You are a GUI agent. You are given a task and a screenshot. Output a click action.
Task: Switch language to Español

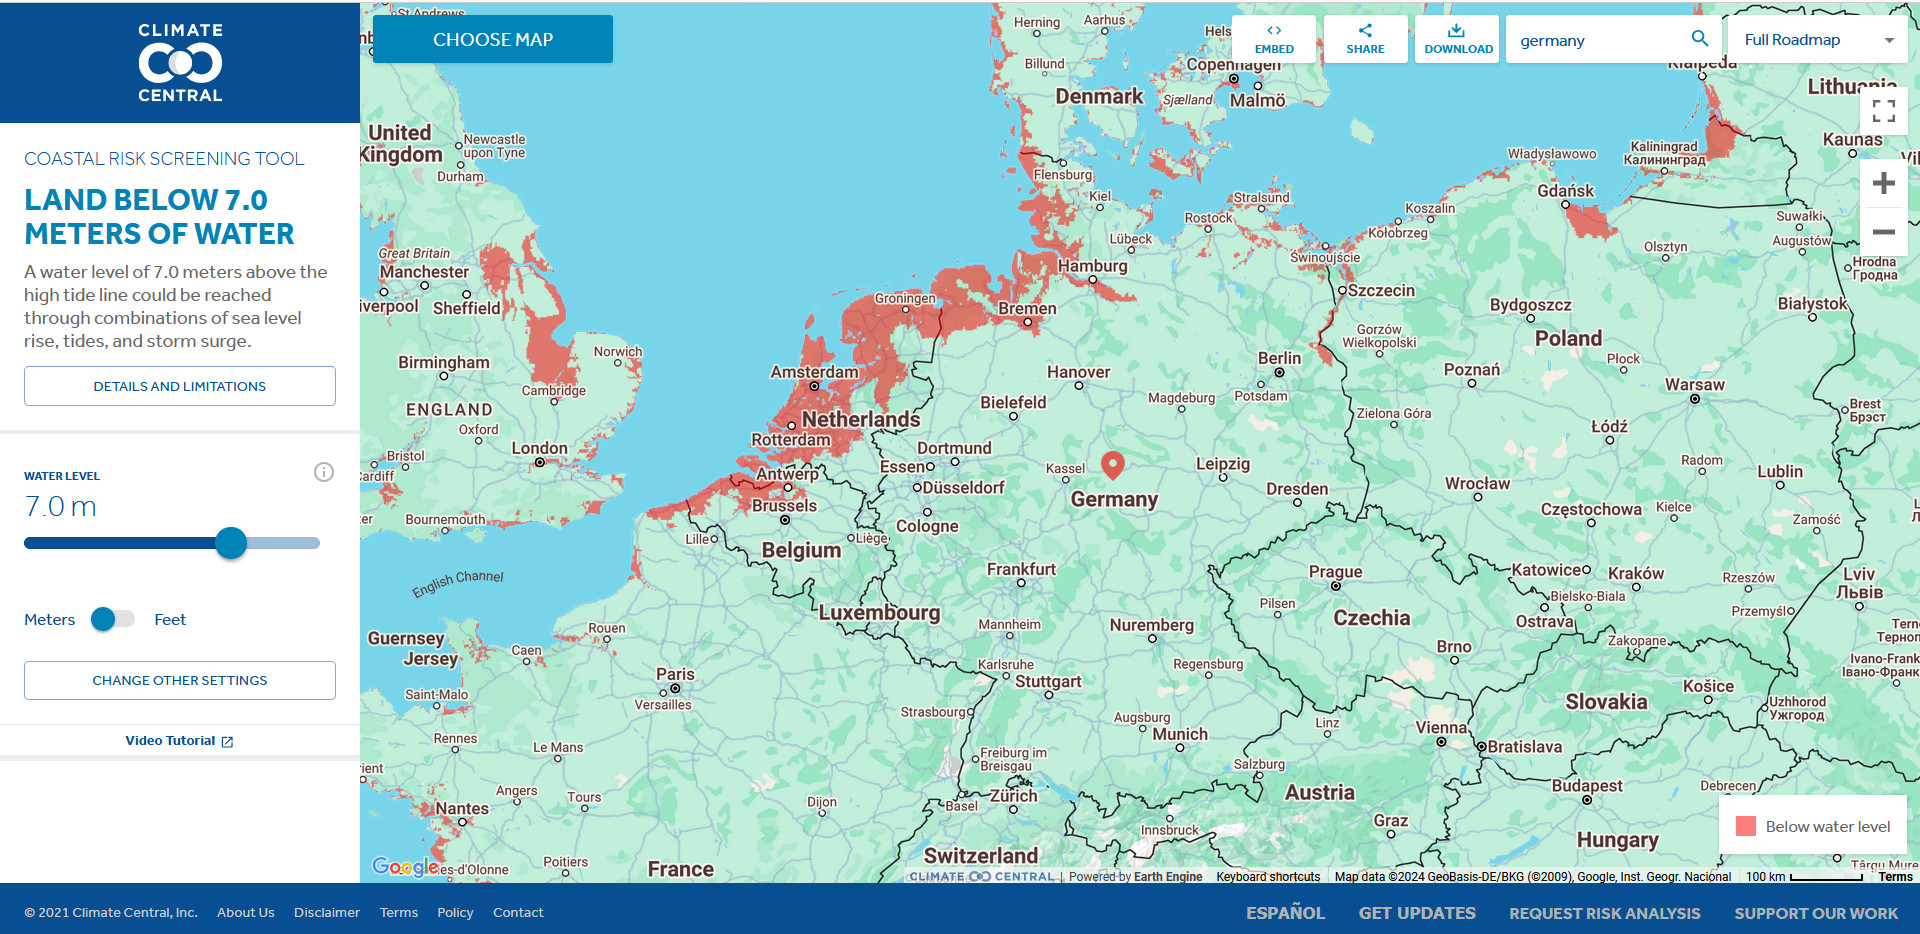pos(1285,913)
